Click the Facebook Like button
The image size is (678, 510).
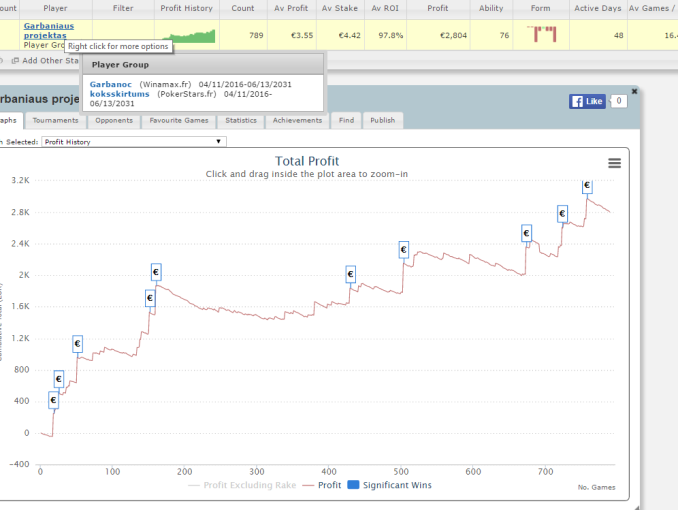[x=587, y=101]
